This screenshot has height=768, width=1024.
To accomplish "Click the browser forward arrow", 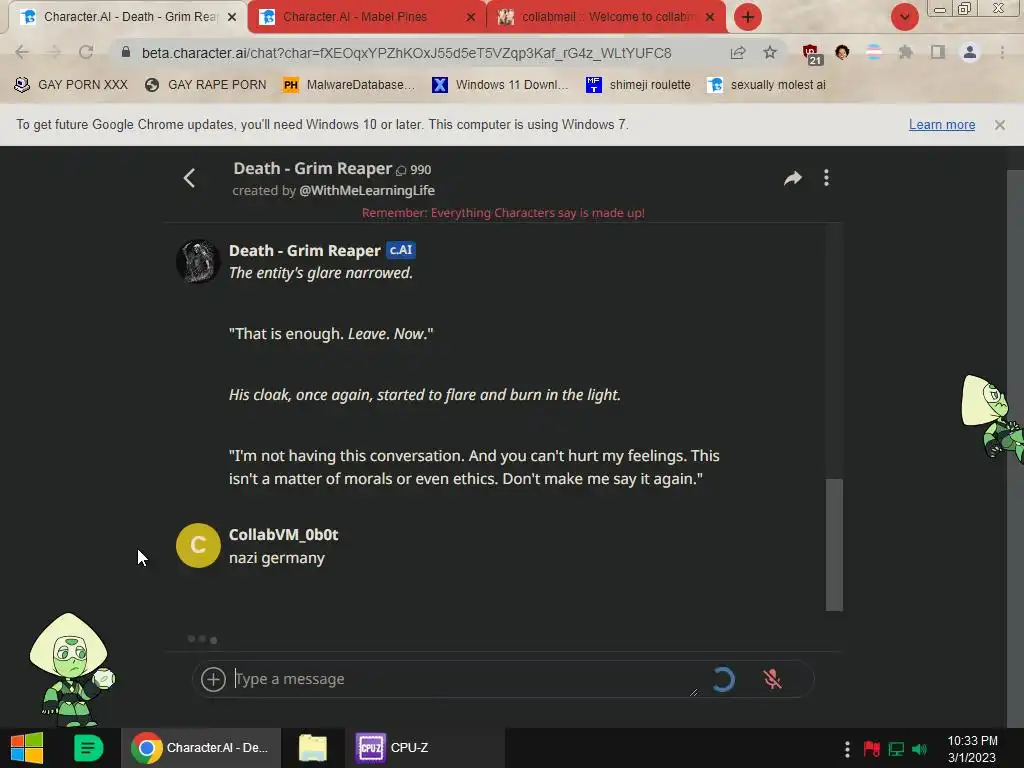I will [x=54, y=52].
